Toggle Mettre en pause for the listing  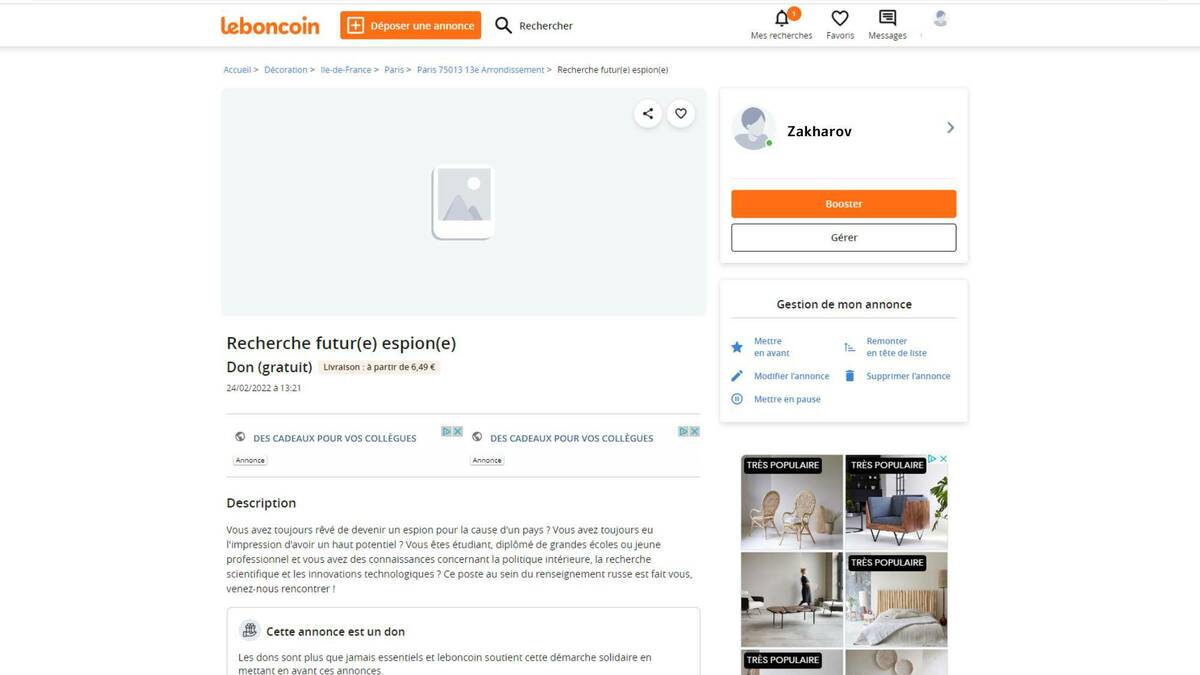click(776, 399)
